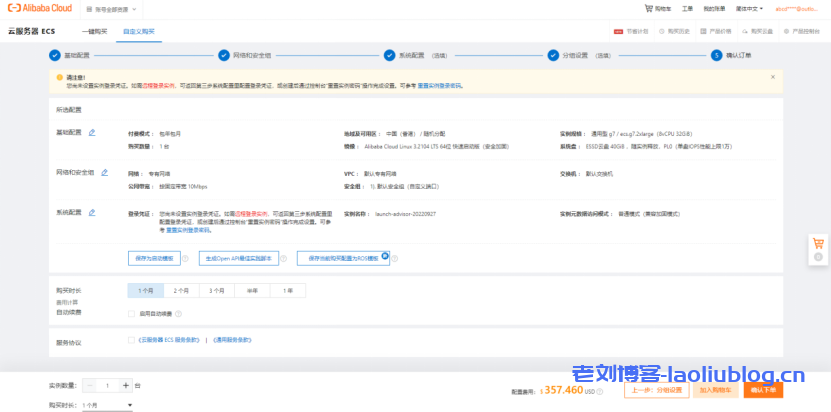
Task: Click the 加入购物车 button
Action: pos(714,390)
